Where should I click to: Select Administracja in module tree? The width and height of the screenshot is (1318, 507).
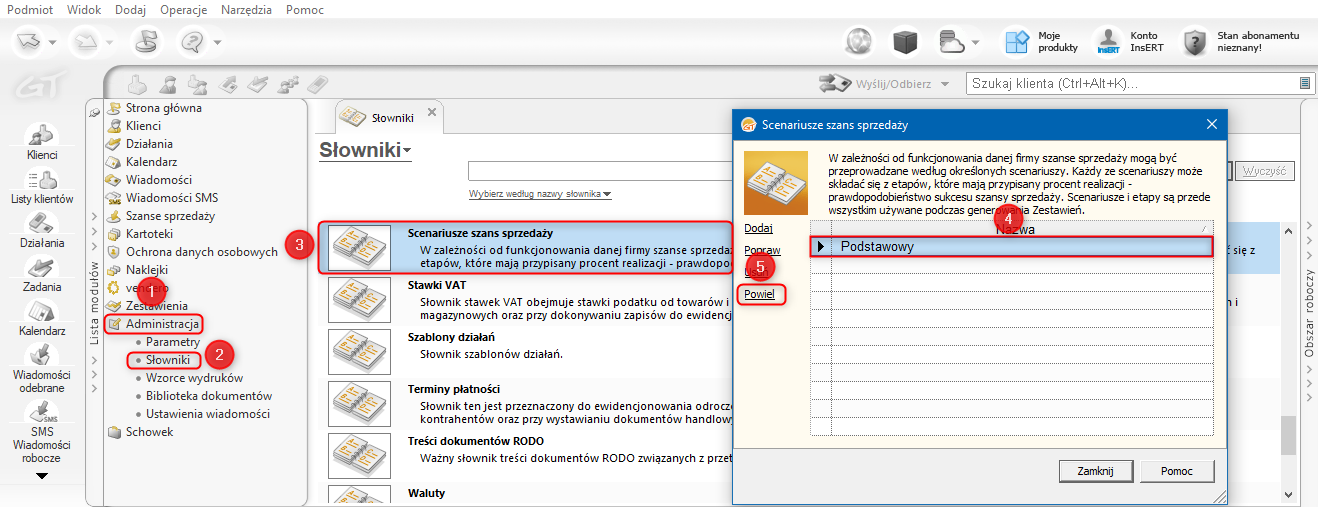tap(162, 324)
